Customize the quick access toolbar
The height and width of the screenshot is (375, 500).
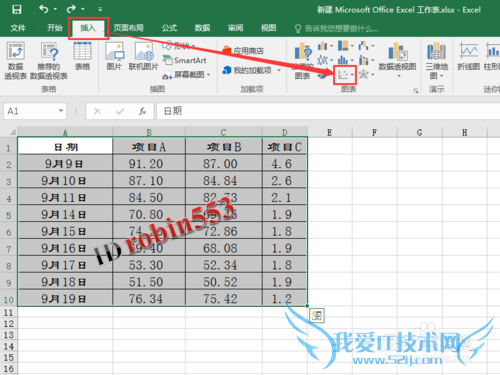[100, 9]
